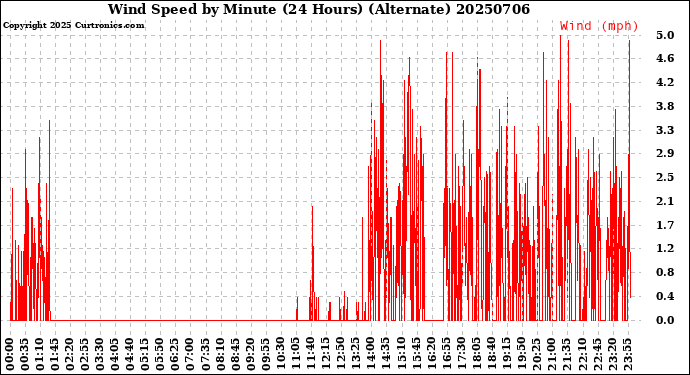690x375 pixels.
Task: Click the 14:00 time label
Action: coord(371,355)
